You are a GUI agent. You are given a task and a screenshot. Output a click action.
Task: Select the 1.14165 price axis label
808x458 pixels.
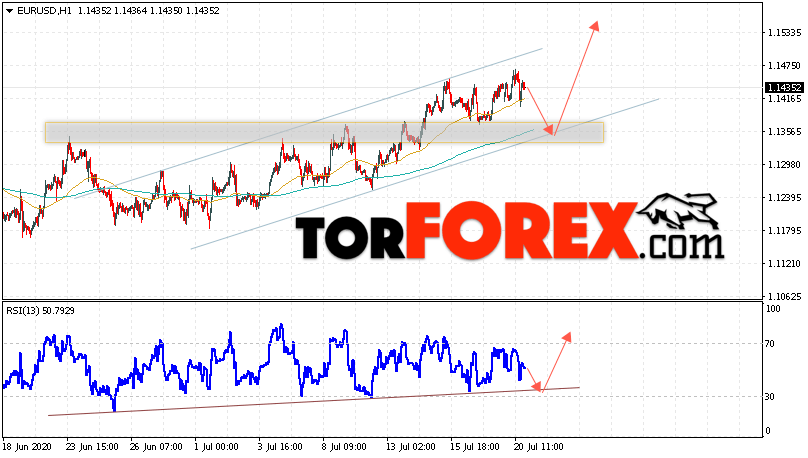(x=784, y=99)
